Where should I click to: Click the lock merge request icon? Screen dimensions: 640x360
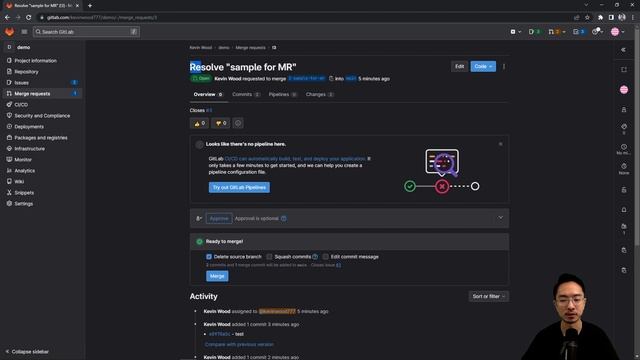pyautogui.click(x=624, y=190)
